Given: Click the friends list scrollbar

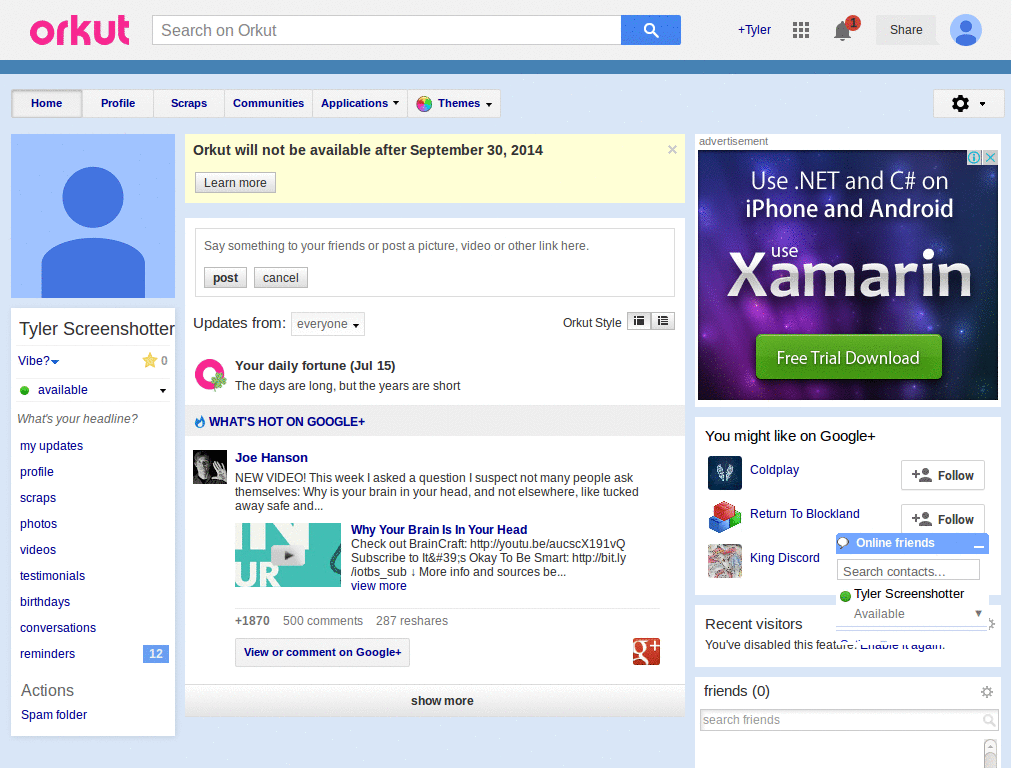Looking at the screenshot, I should 990,753.
